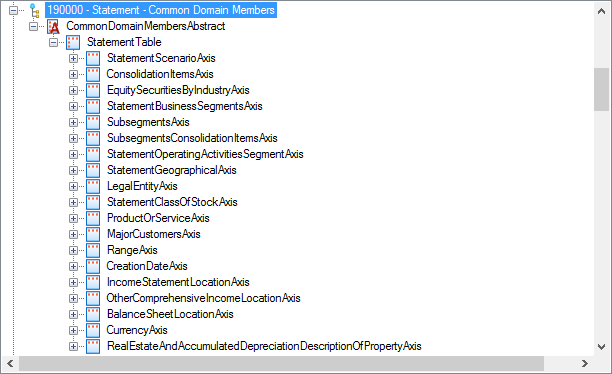The height and width of the screenshot is (374, 612).
Task: Expand the StatementGeographicalAxis node
Action: coord(73,170)
